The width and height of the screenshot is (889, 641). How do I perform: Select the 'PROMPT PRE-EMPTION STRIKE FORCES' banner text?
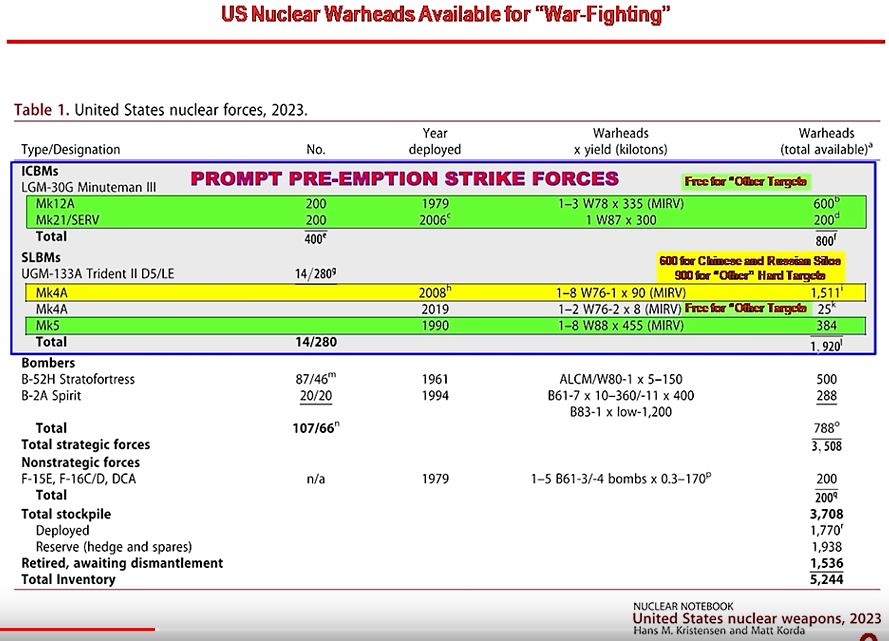coord(404,179)
